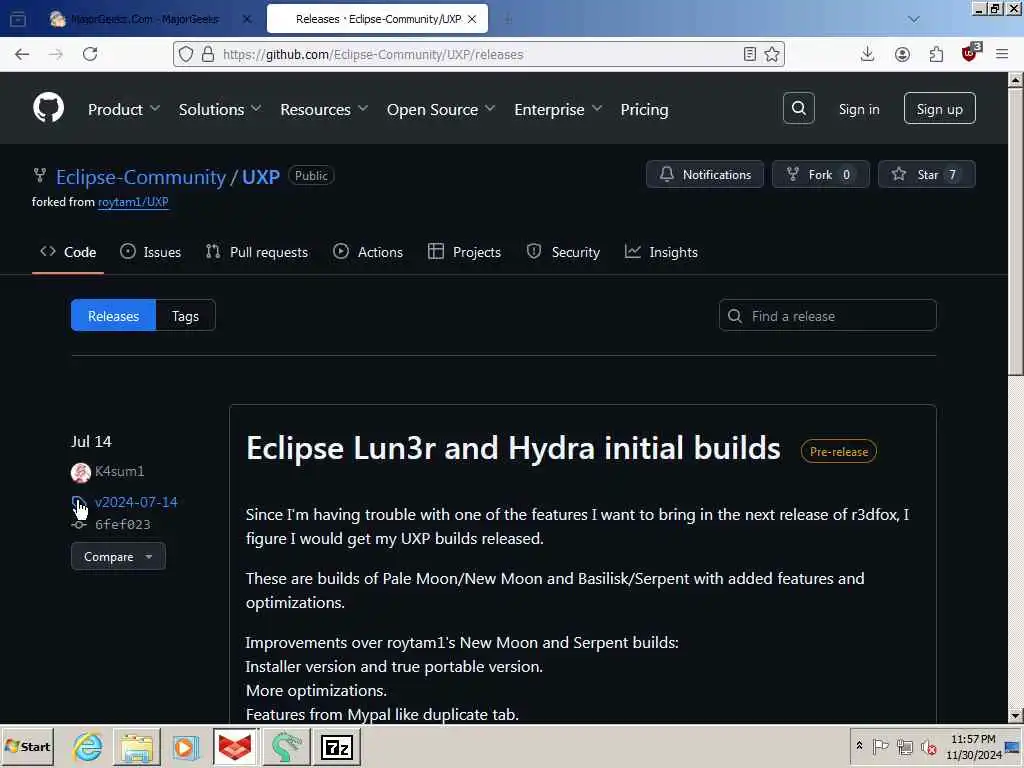The width and height of the screenshot is (1024, 768).
Task: Open the Security tab
Action: click(563, 252)
